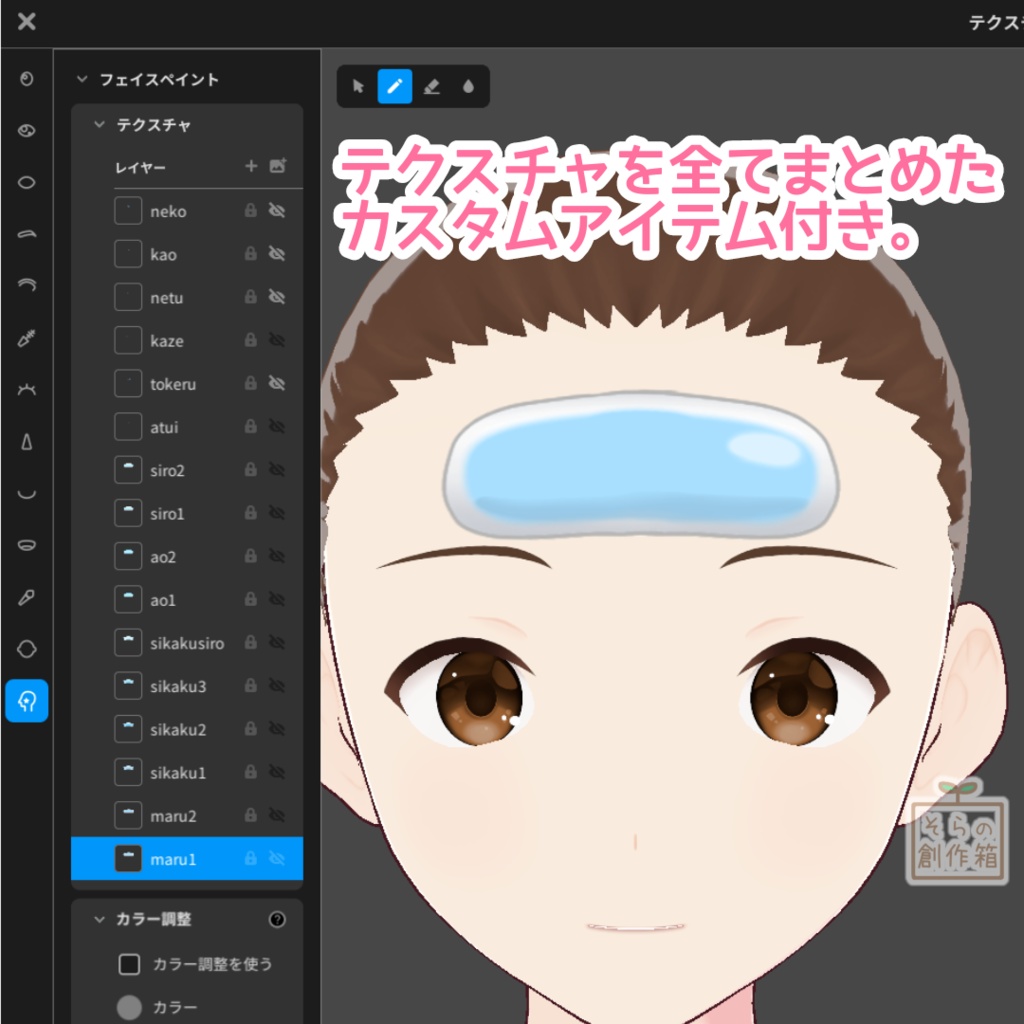Open the face paint editor in the sidebar
Image resolution: width=1024 pixels, height=1024 pixels.
[x=25, y=702]
